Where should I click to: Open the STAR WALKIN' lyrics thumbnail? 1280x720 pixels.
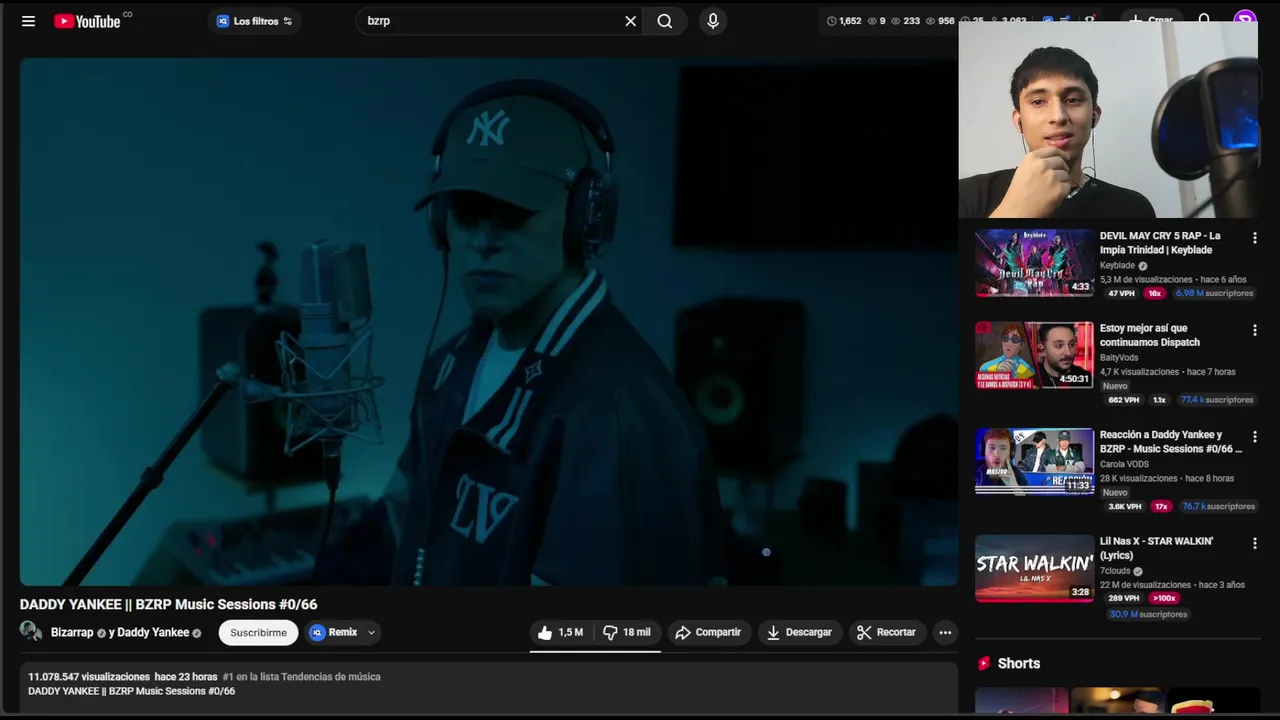[x=1035, y=568]
